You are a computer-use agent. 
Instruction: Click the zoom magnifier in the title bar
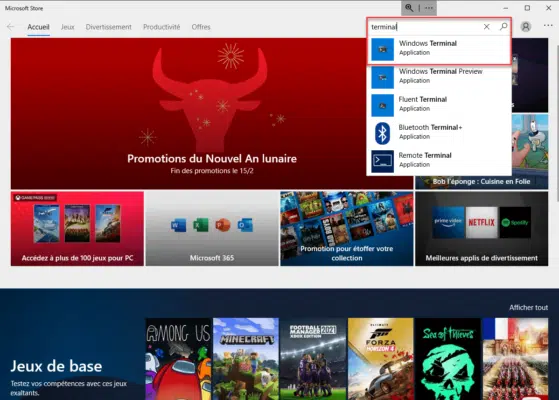409,8
